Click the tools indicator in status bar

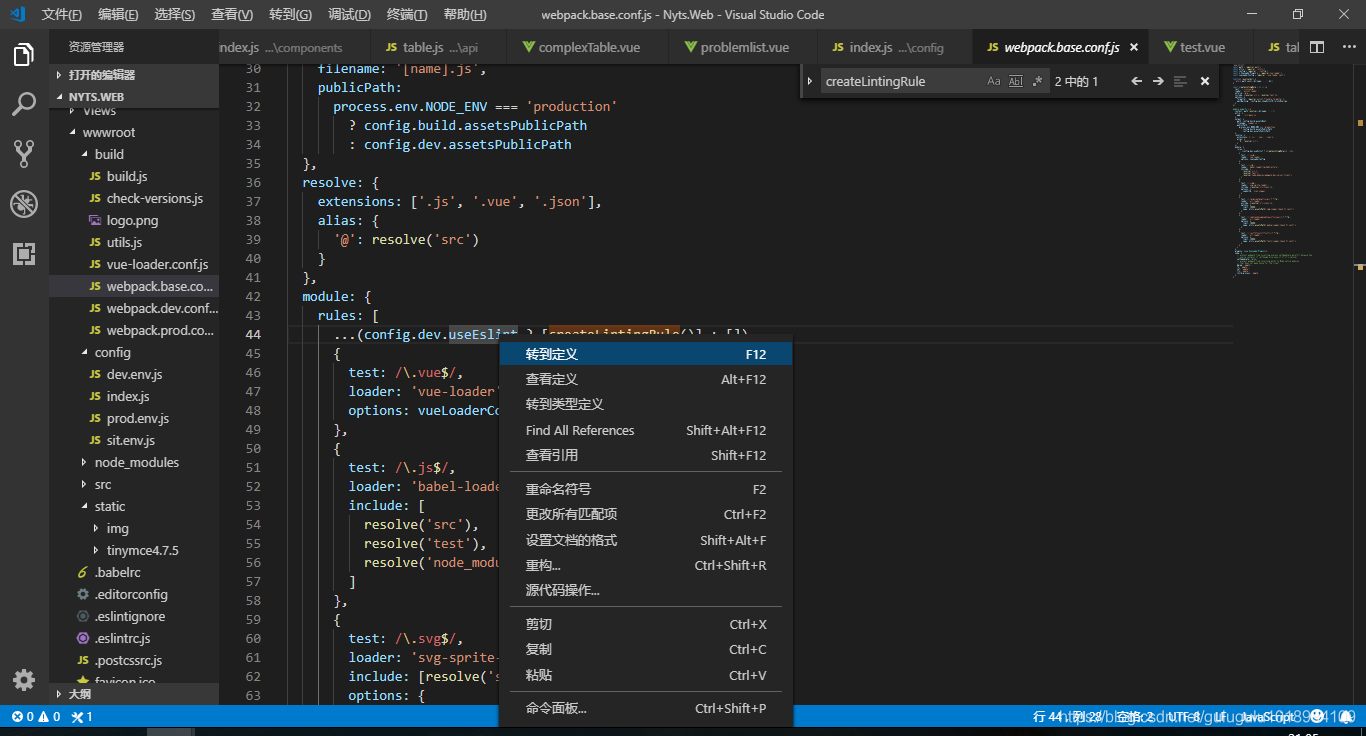pyautogui.click(x=82, y=716)
